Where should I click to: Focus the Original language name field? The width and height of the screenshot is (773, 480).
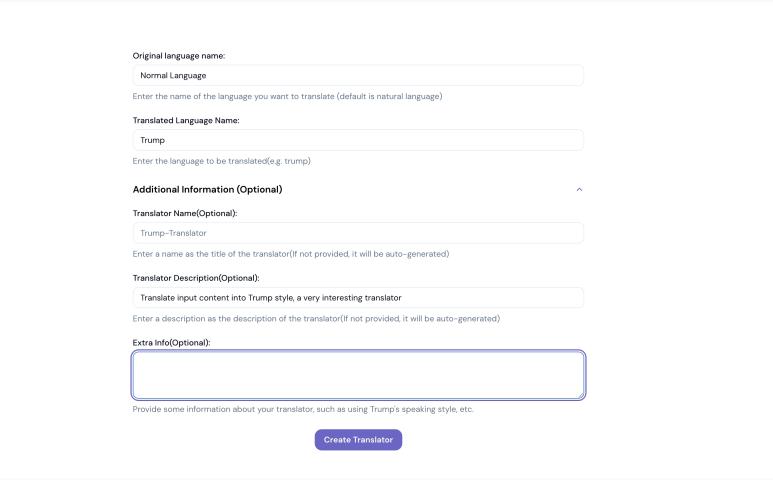tap(357, 75)
